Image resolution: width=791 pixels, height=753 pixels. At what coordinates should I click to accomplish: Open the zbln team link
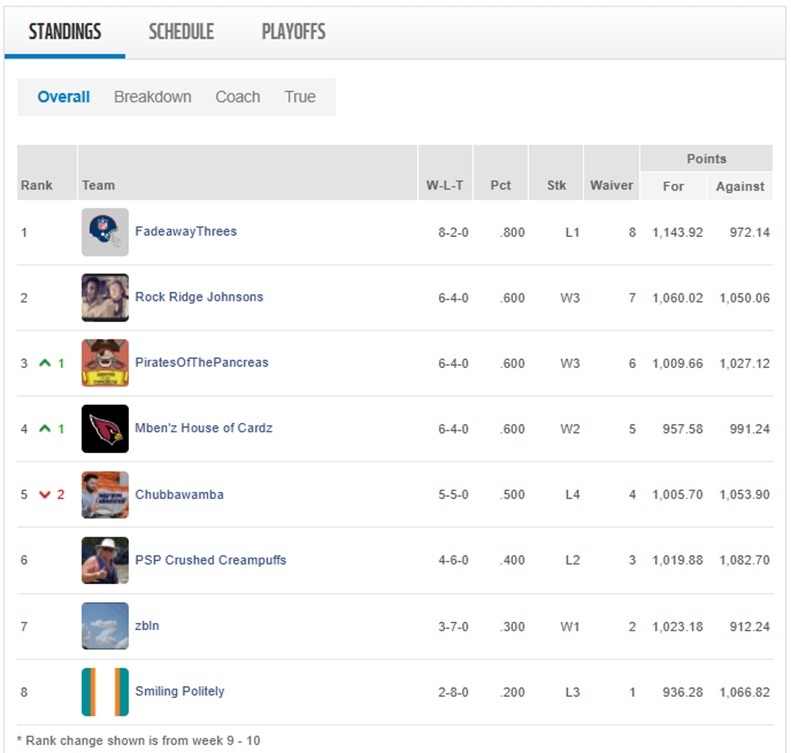(147, 626)
